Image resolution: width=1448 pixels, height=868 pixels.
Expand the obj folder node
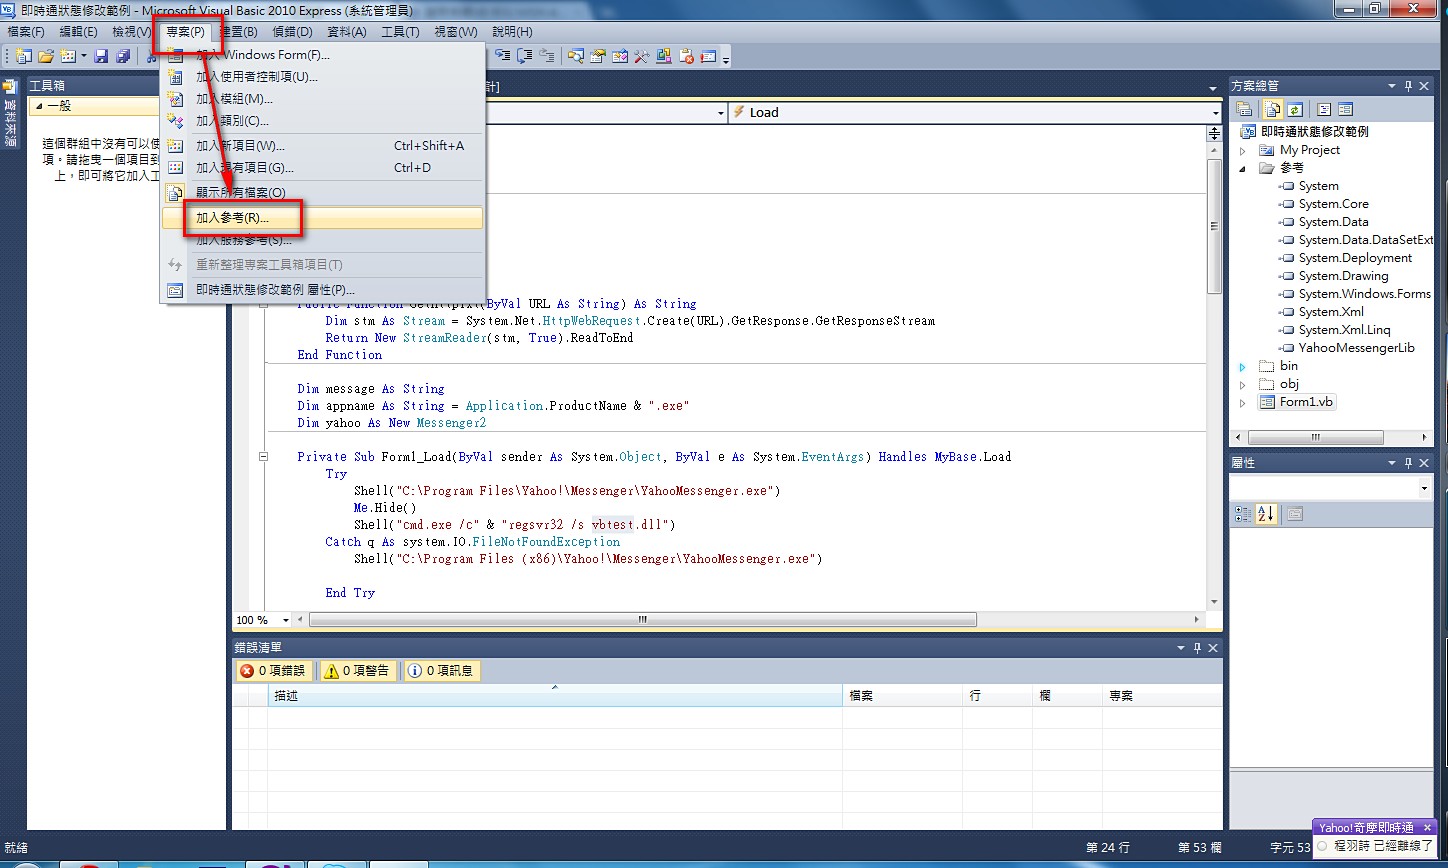[x=1243, y=384]
